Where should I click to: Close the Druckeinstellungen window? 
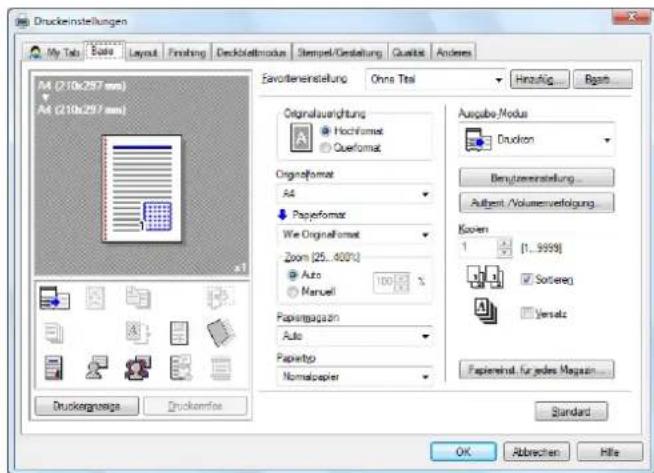coord(631,17)
